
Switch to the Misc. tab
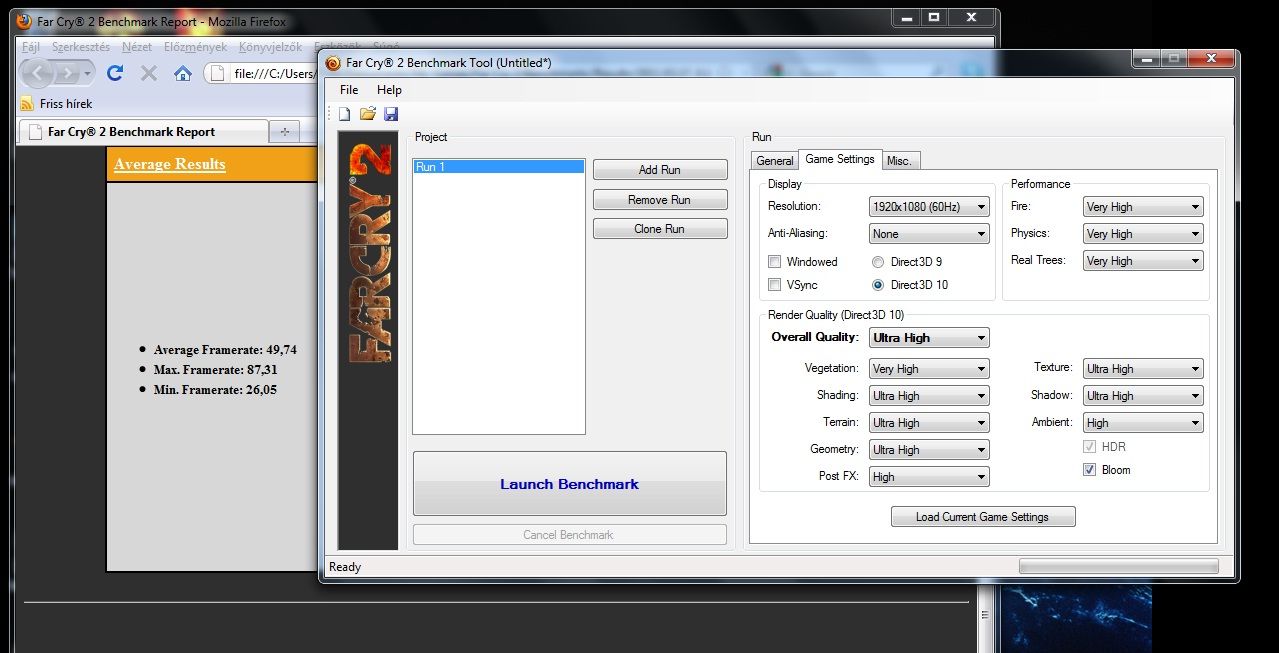click(x=899, y=160)
